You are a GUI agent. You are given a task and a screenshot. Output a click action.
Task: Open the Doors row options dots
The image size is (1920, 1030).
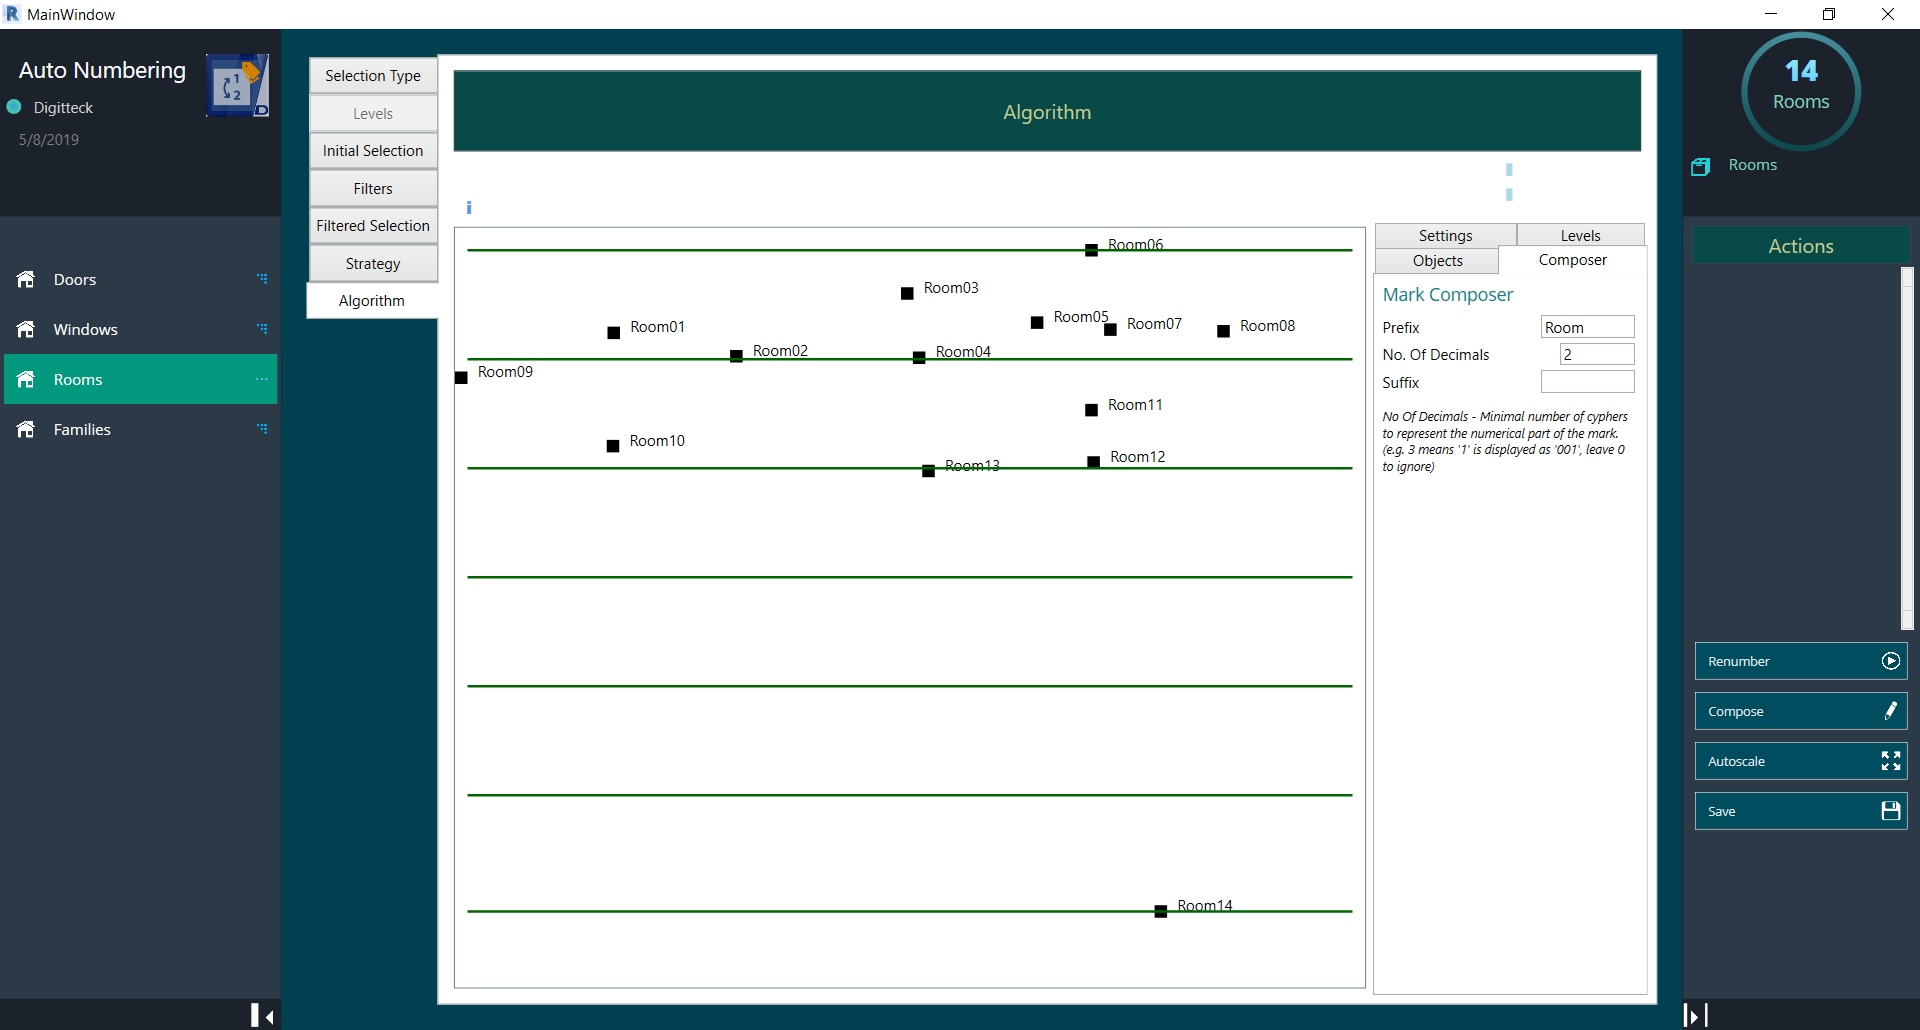click(262, 279)
